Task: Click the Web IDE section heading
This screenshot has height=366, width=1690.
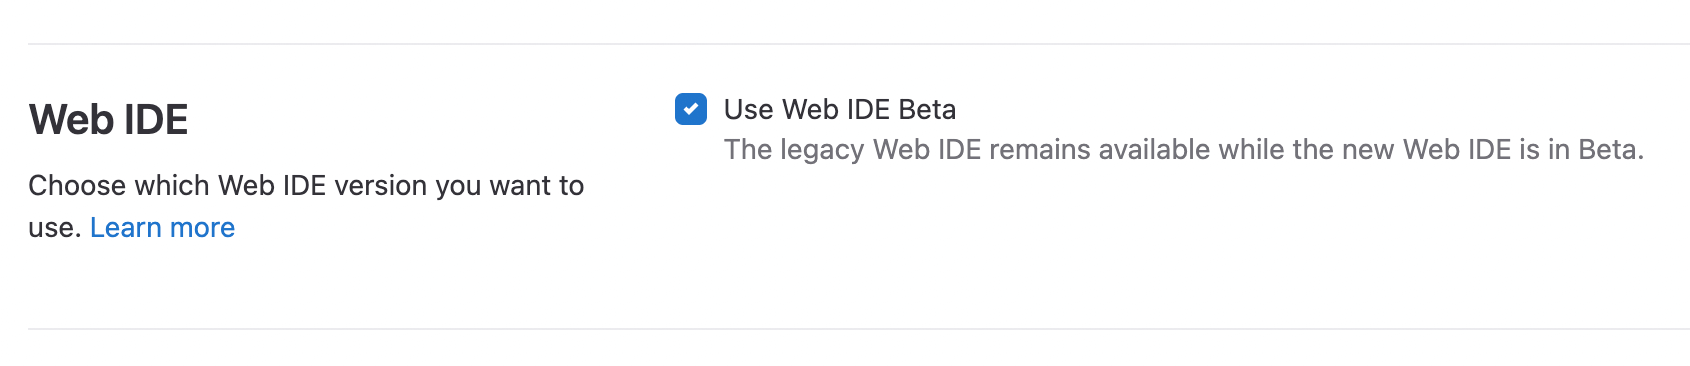Action: tap(108, 120)
